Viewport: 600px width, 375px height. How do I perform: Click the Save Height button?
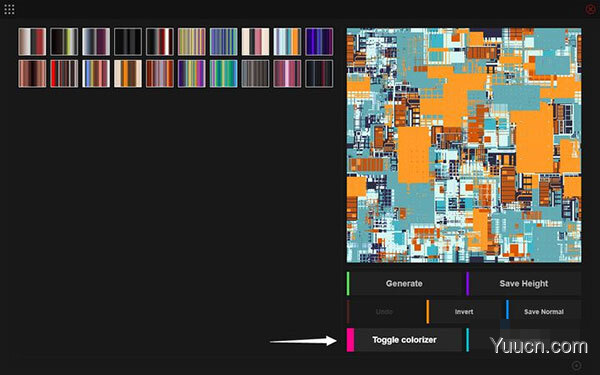(x=523, y=284)
